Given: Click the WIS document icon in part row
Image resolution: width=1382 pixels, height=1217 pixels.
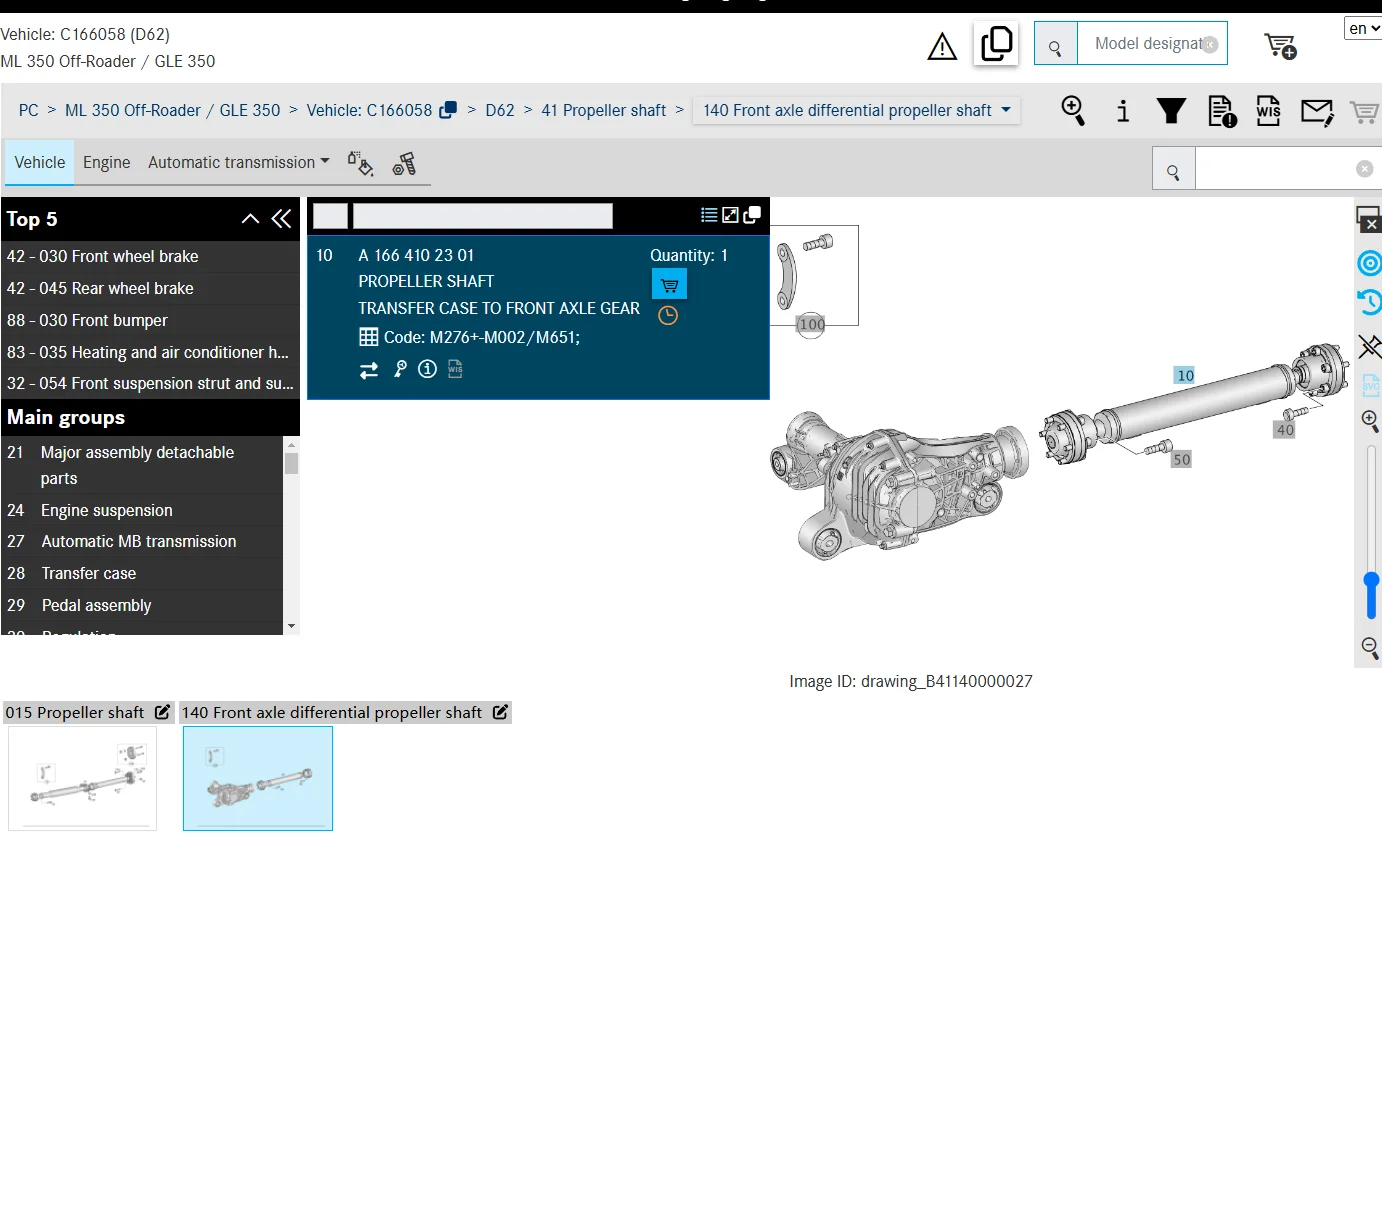Looking at the screenshot, I should point(455,369).
